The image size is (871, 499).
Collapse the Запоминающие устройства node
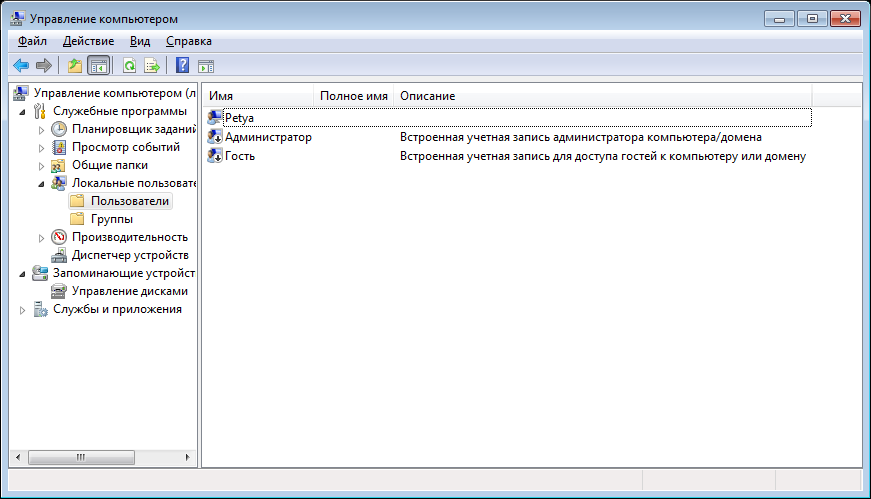tap(23, 274)
